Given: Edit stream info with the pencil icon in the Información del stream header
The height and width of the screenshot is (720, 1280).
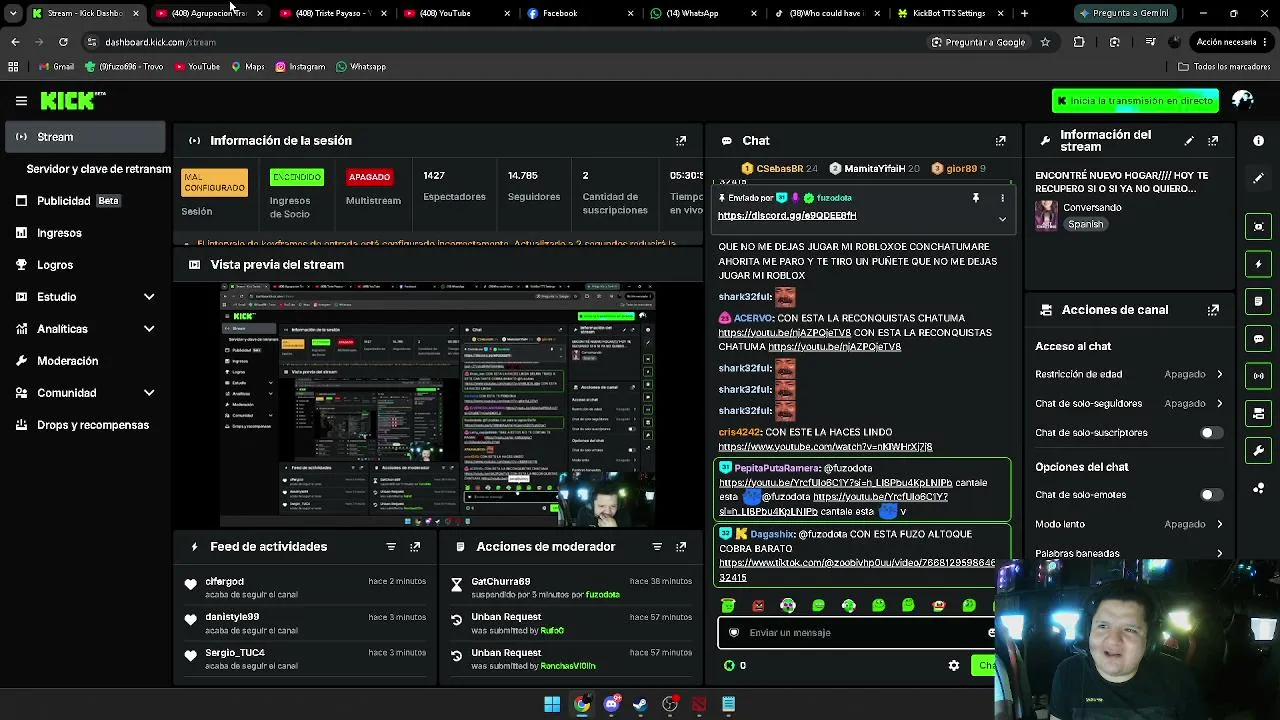Looking at the screenshot, I should (1189, 141).
